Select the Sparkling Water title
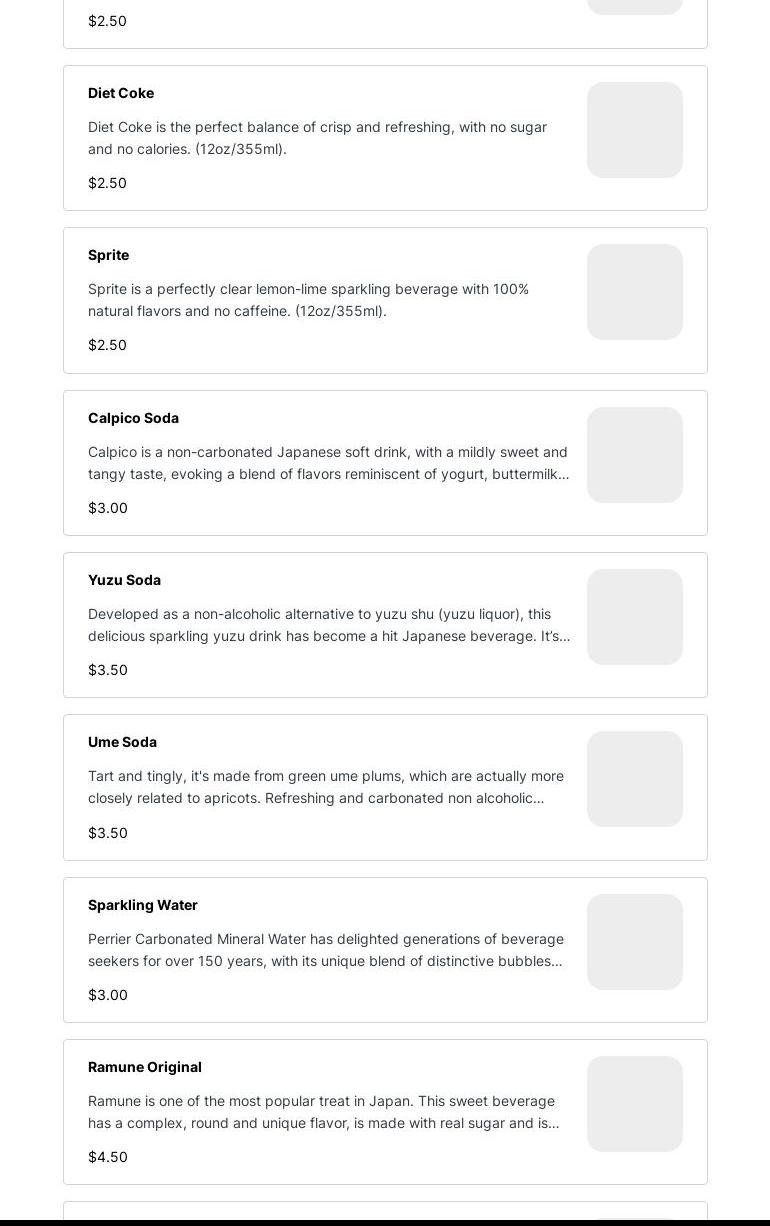Image resolution: width=770 pixels, height=1226 pixels. click(x=143, y=905)
